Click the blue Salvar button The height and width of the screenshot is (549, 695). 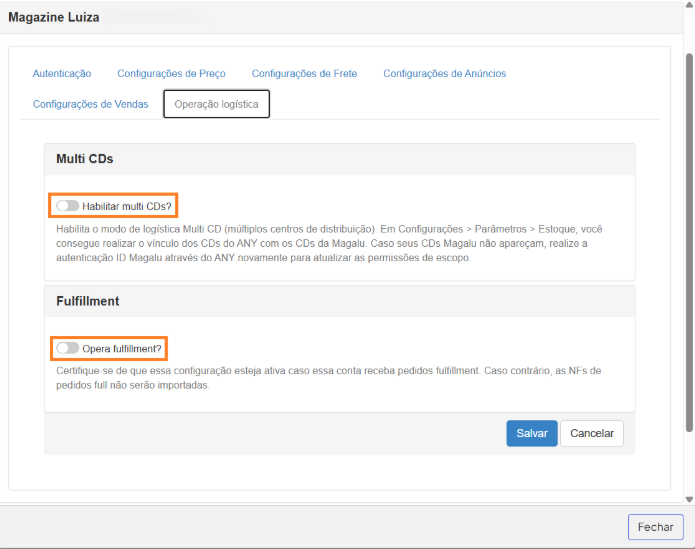pos(532,433)
